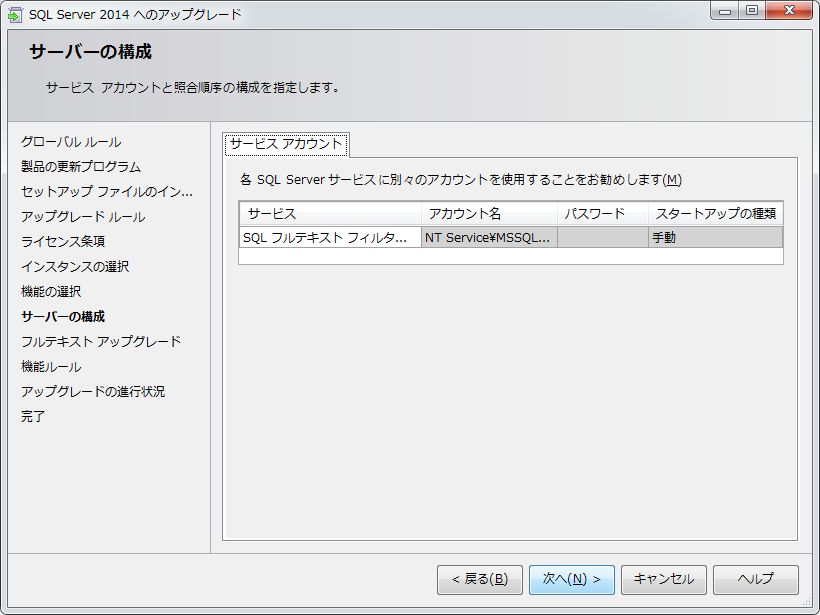
Task: Click the SQL Server setup title bar icon
Action: coord(15,14)
